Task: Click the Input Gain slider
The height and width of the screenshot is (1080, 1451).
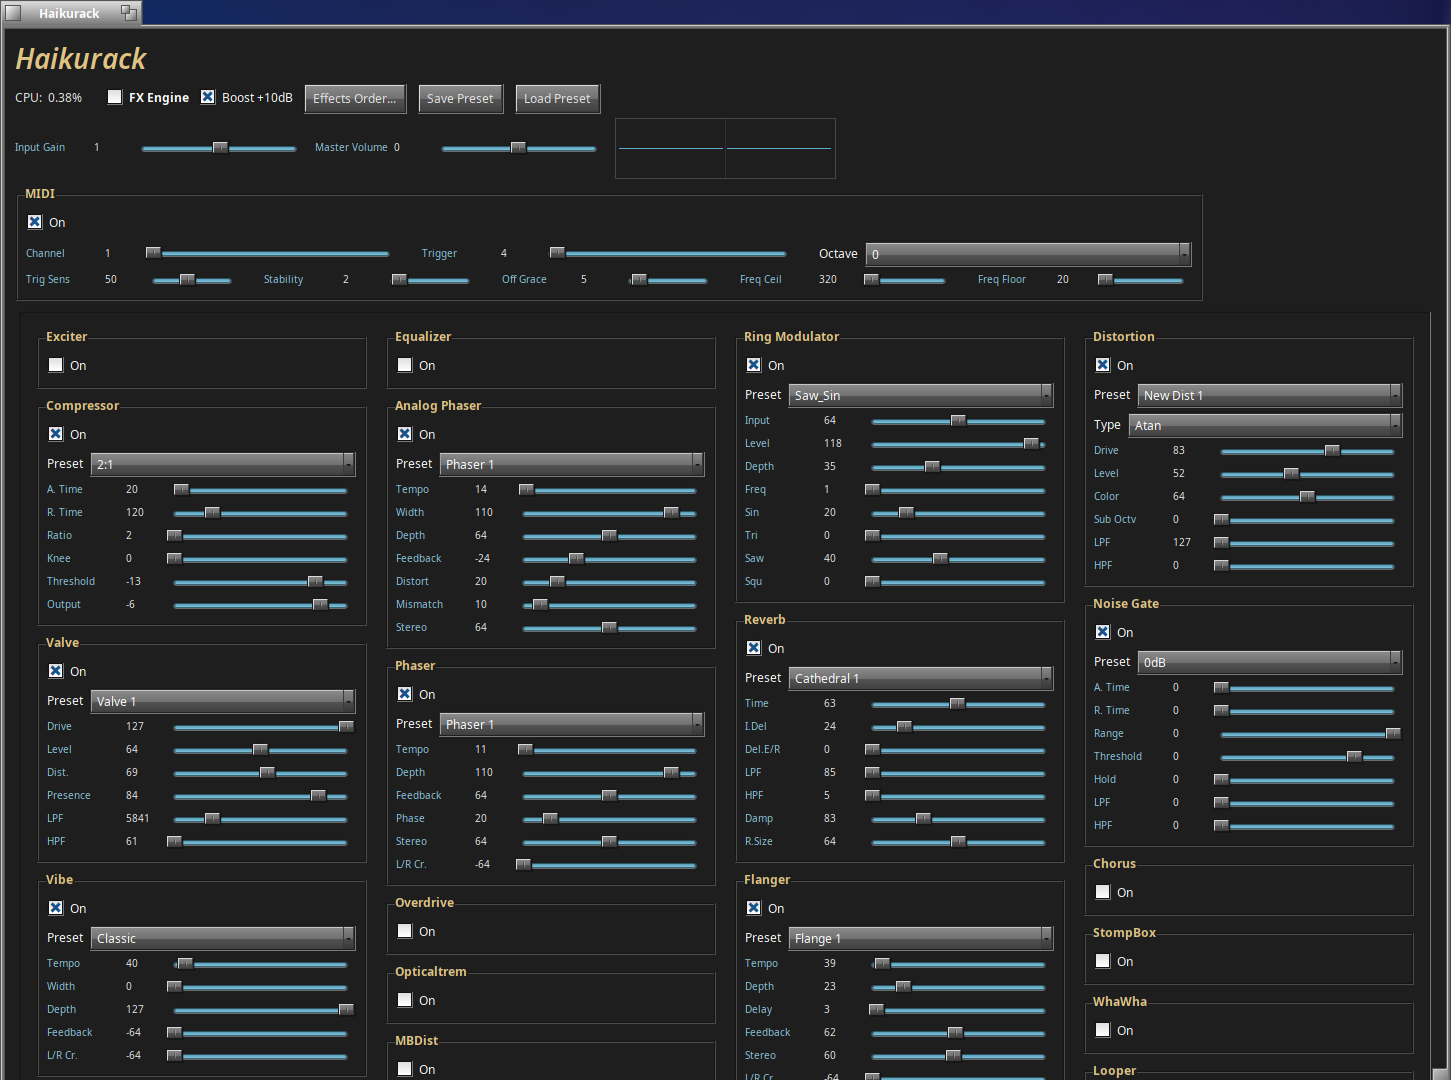Action: coord(219,148)
